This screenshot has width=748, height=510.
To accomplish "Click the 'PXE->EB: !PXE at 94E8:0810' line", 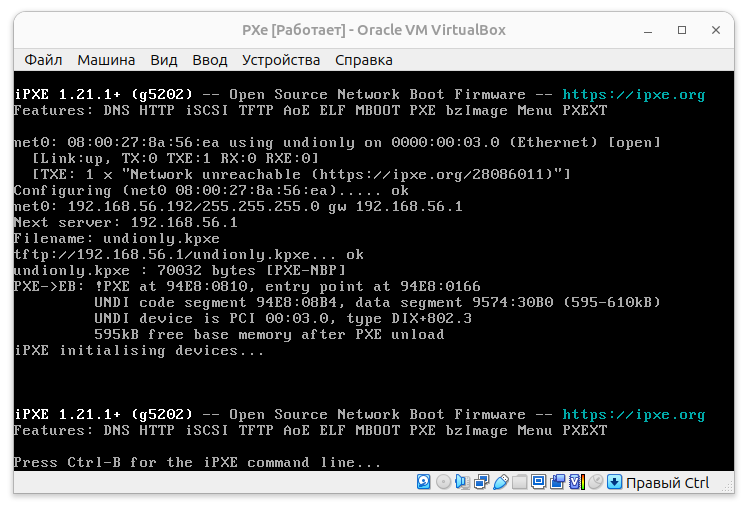I will point(247,287).
